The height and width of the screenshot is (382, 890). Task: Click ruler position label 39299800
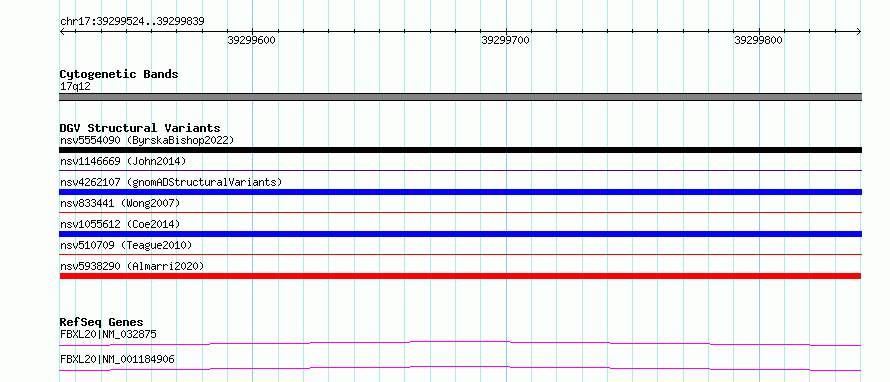click(x=758, y=40)
